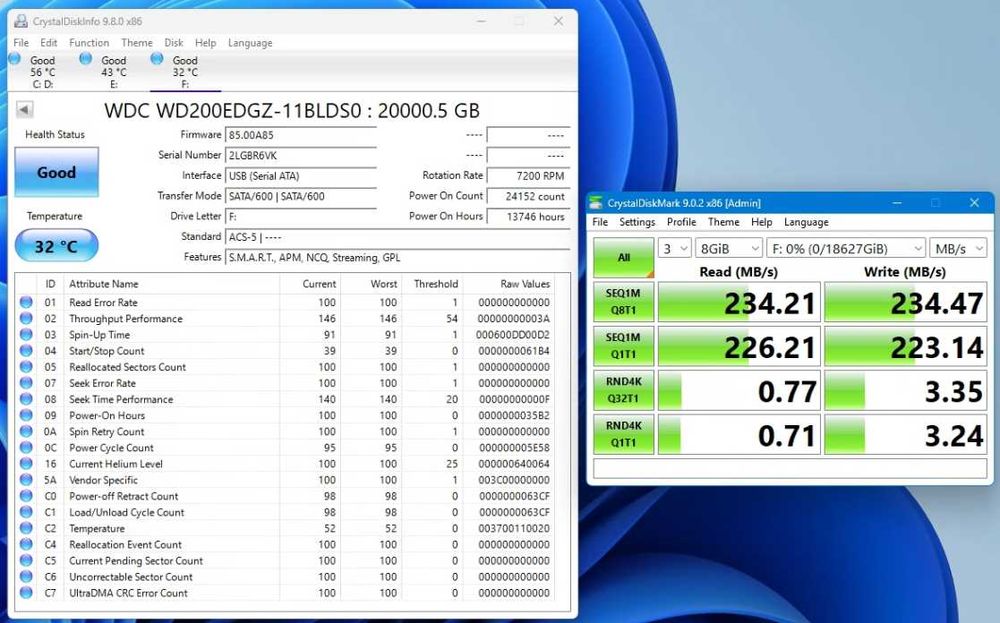1000x623 pixels.
Task: Select the E: drive status orb
Action: point(85,59)
